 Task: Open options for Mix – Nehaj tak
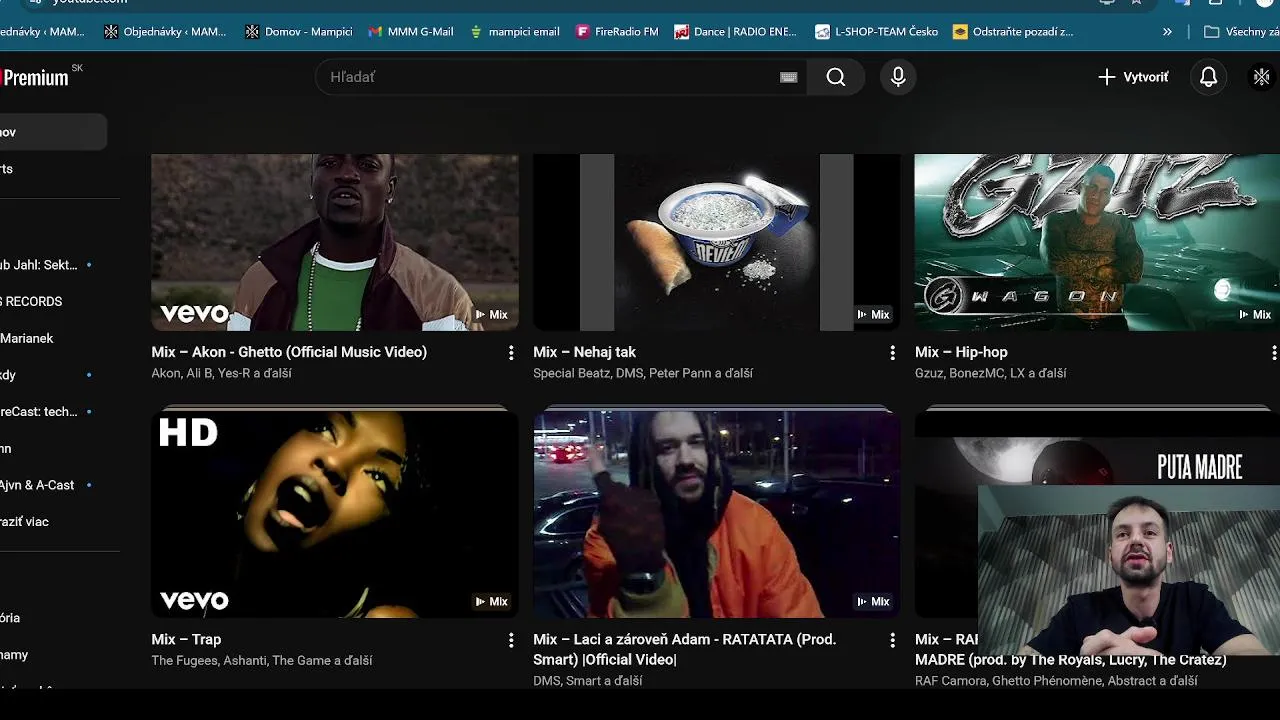point(893,353)
